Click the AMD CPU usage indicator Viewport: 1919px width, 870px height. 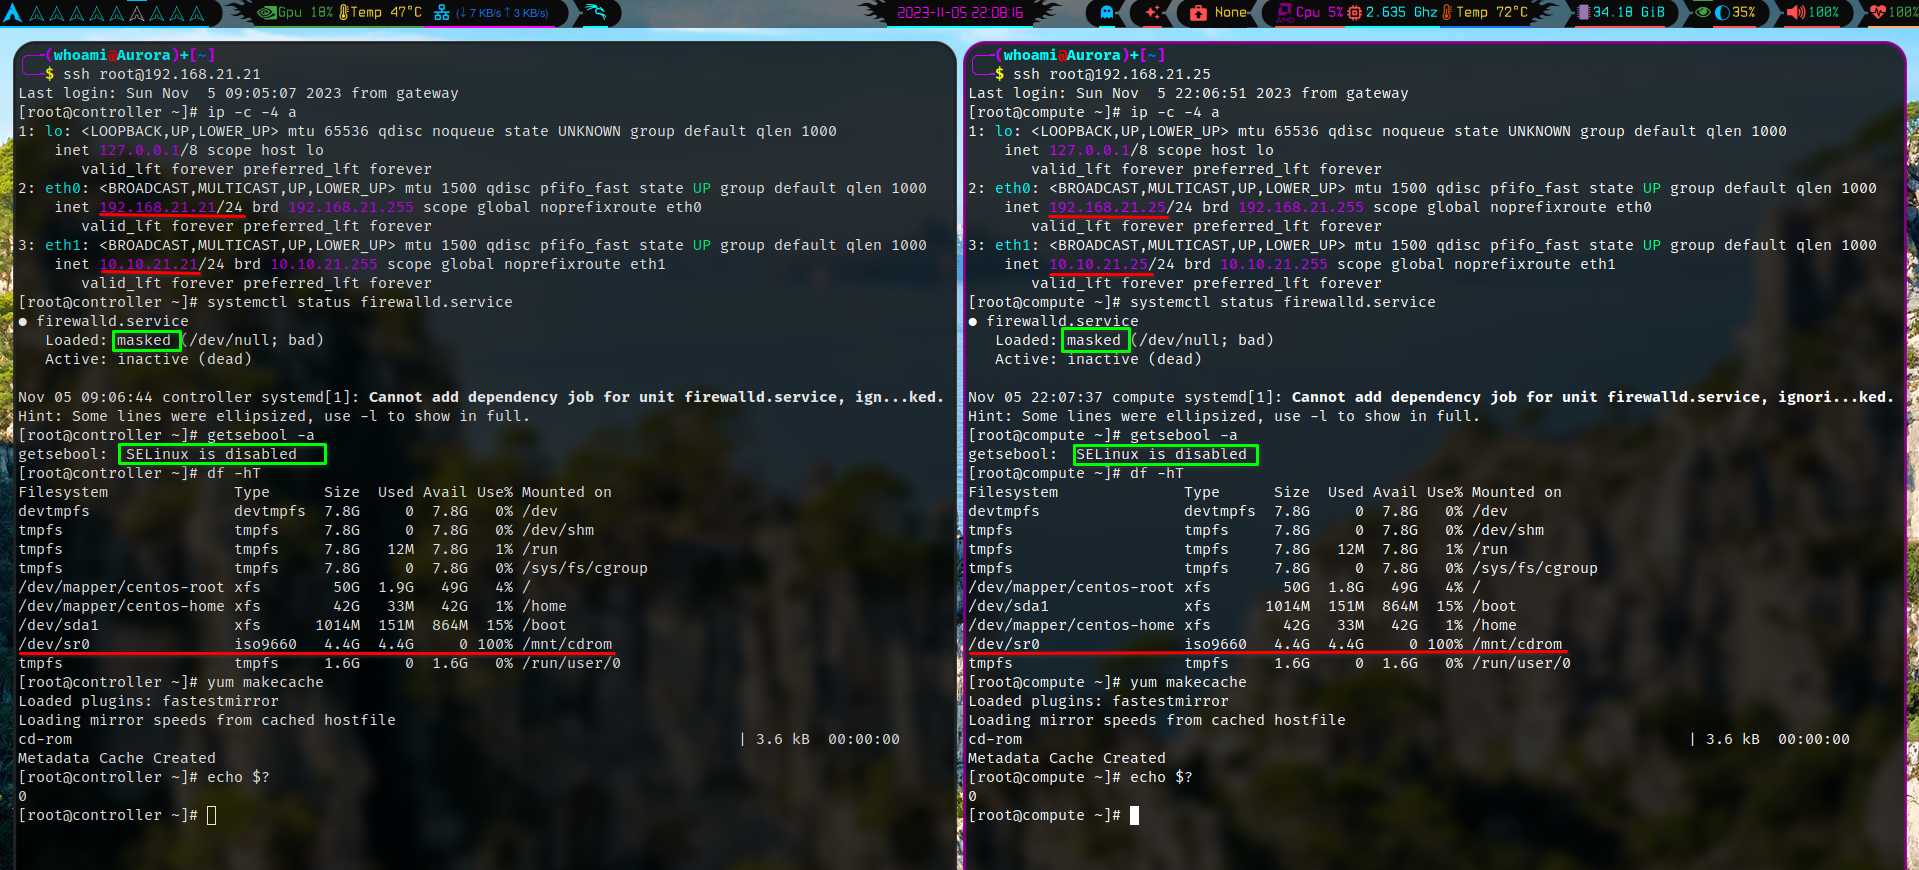pos(1309,13)
